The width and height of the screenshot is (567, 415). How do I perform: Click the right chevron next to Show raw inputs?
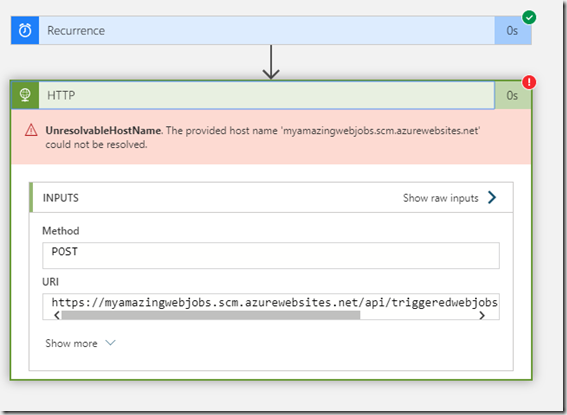coord(492,197)
